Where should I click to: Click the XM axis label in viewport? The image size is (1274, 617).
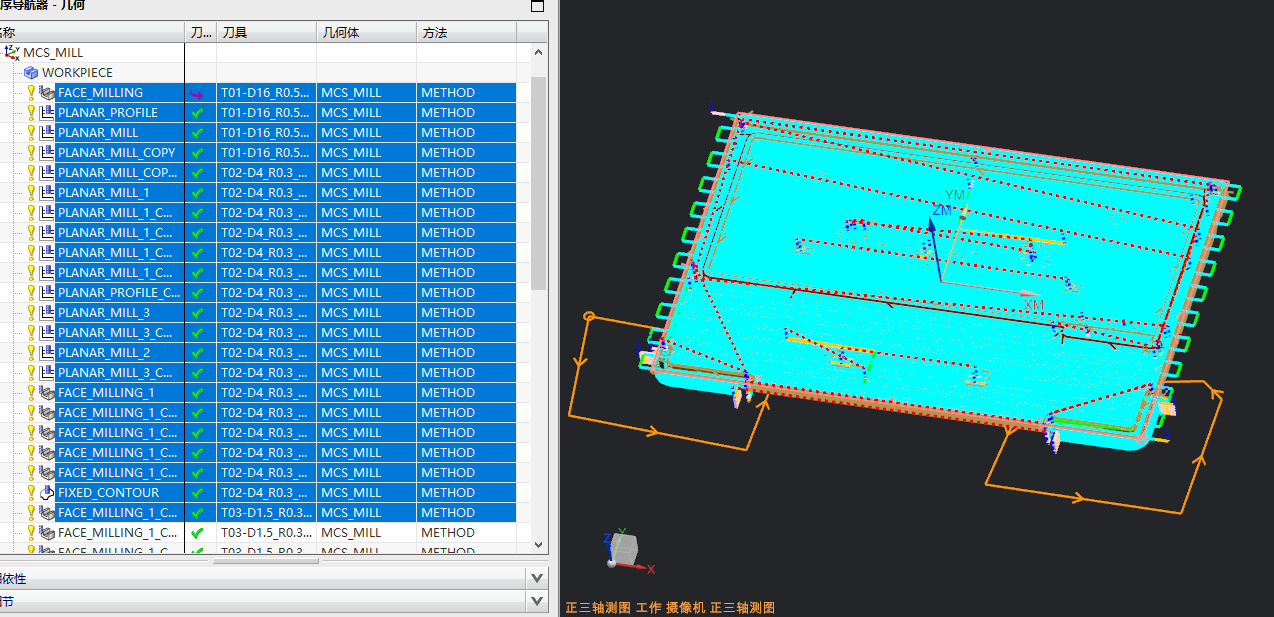coord(1034,303)
